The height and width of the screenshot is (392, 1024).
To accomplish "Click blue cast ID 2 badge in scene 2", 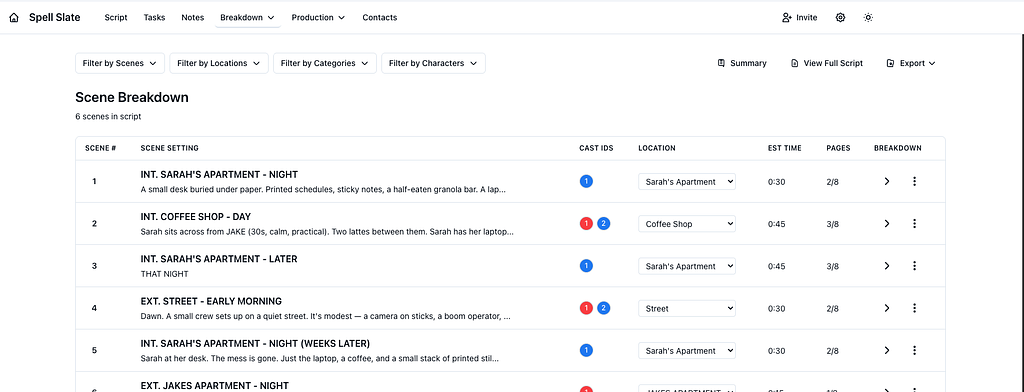I will pyautogui.click(x=603, y=223).
